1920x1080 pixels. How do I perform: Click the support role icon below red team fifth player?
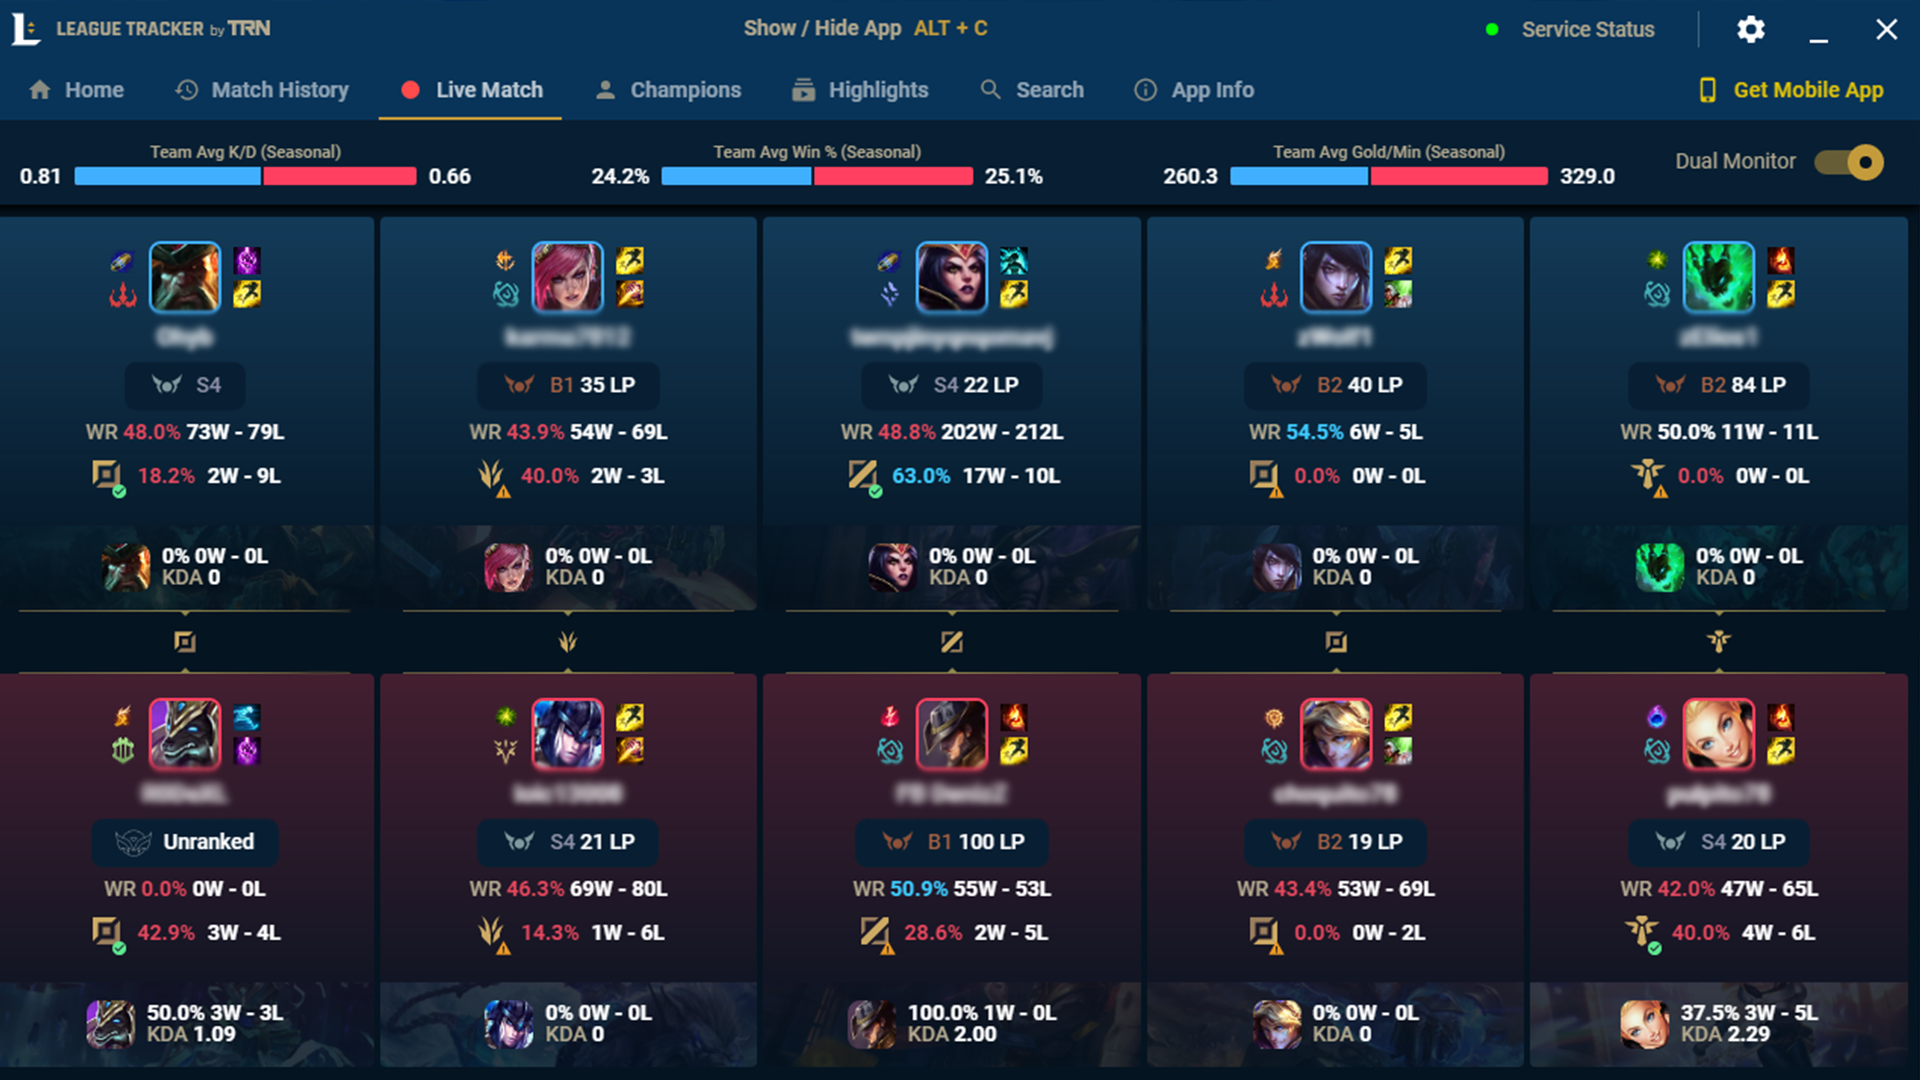(x=1717, y=641)
